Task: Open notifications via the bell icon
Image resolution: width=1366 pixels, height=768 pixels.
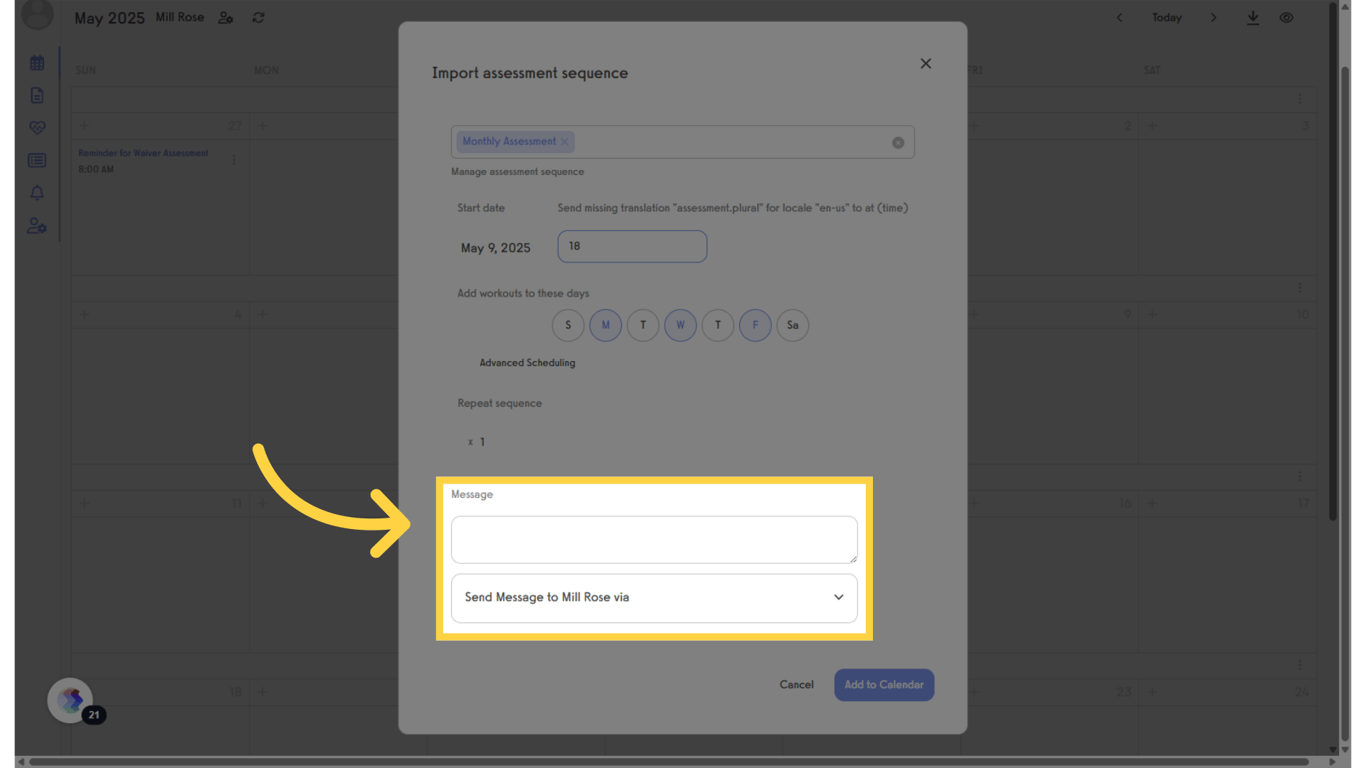Action: [x=36, y=193]
